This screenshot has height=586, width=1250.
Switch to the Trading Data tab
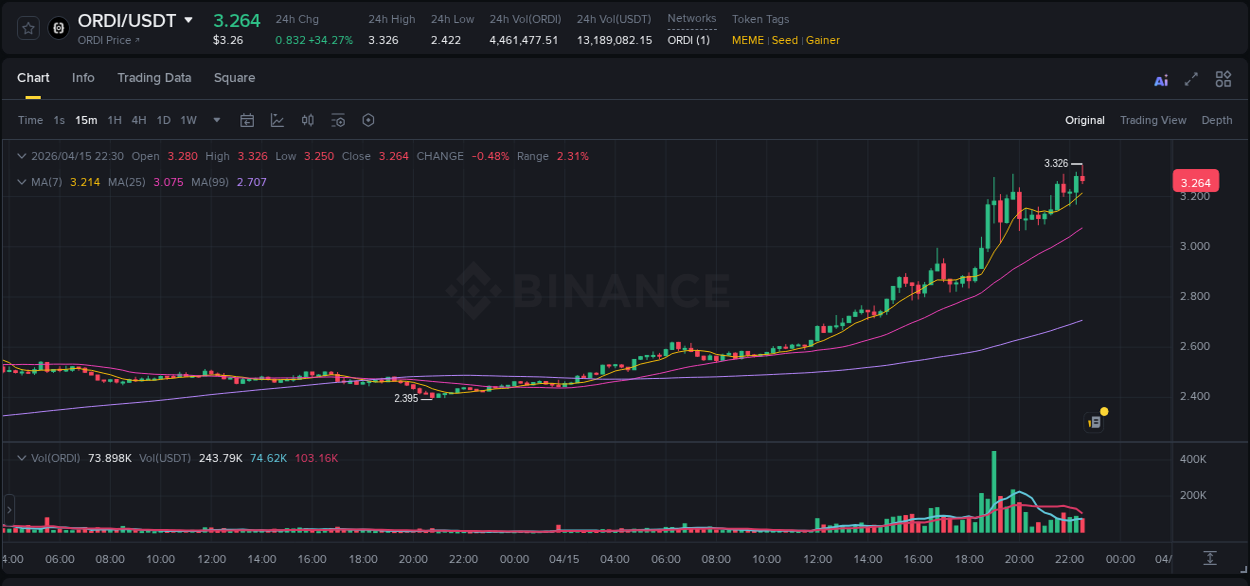click(x=154, y=77)
